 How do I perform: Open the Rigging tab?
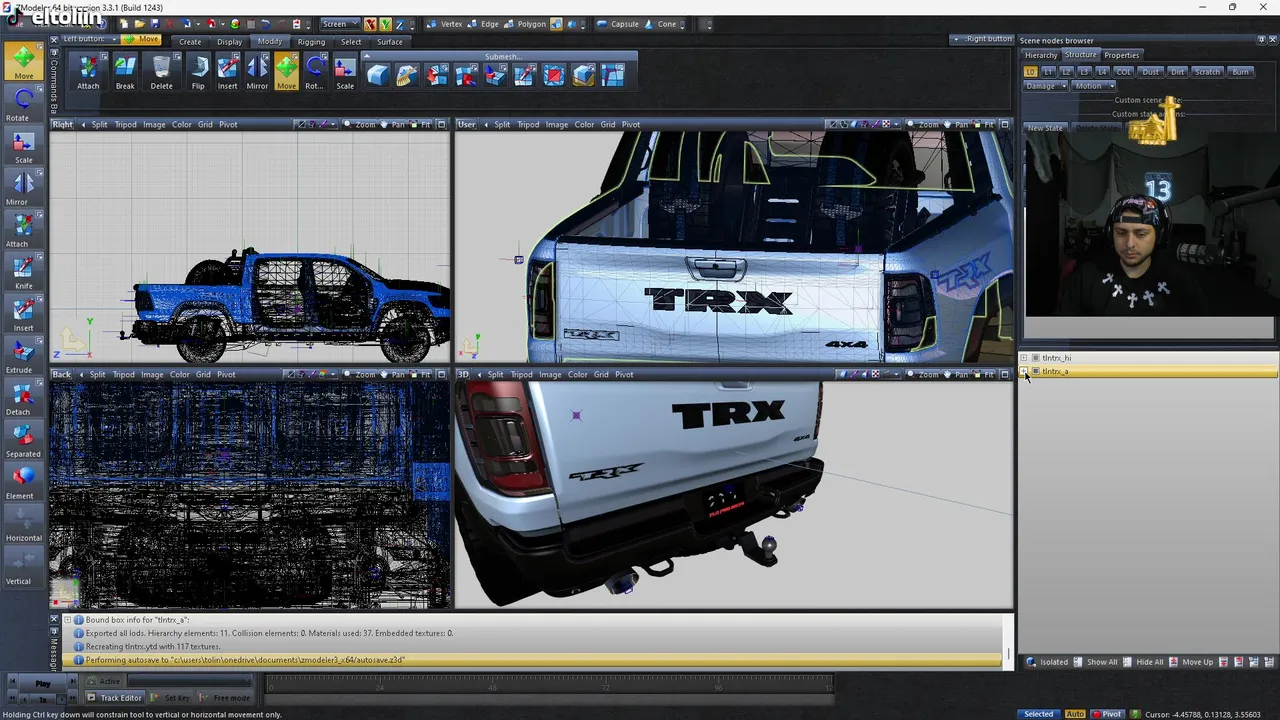[311, 42]
